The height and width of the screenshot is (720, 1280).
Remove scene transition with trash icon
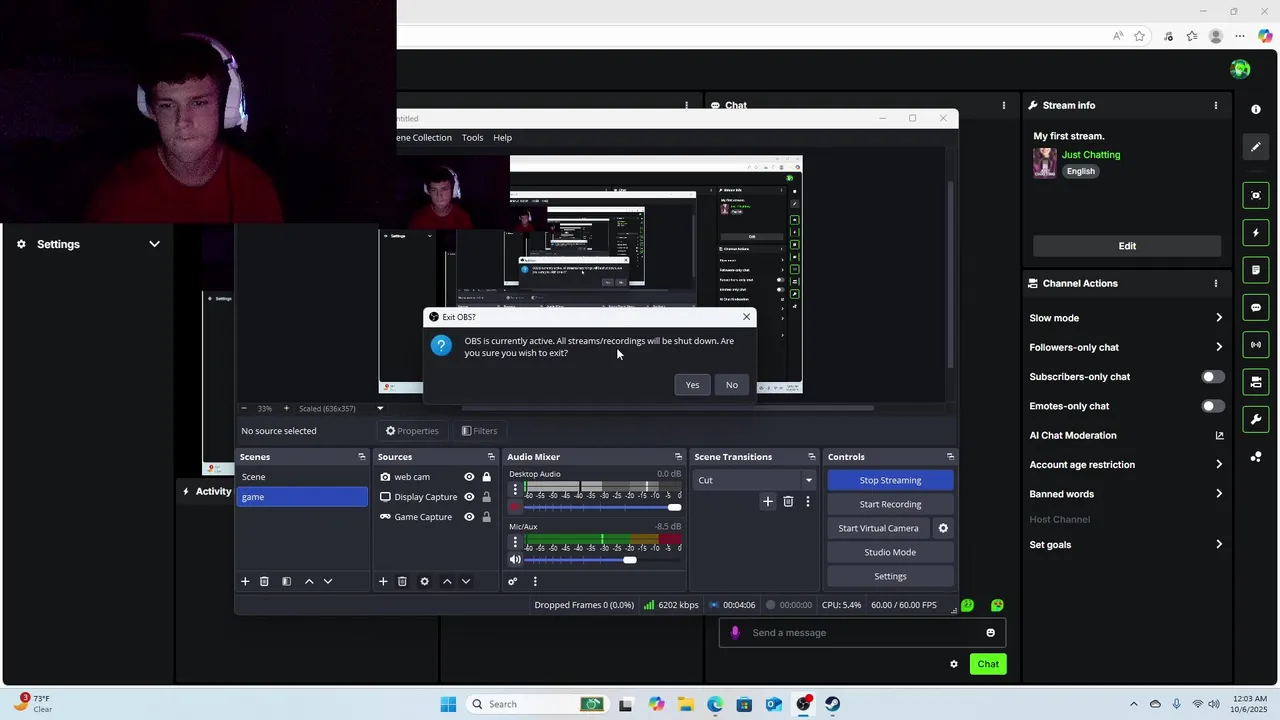tap(788, 501)
